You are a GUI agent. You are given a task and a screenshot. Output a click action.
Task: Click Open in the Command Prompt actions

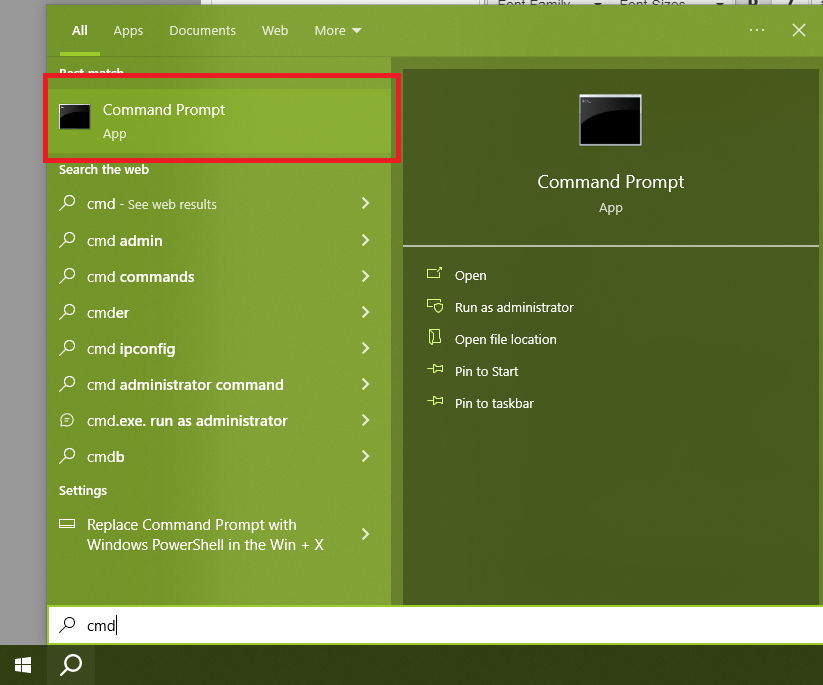pos(470,276)
